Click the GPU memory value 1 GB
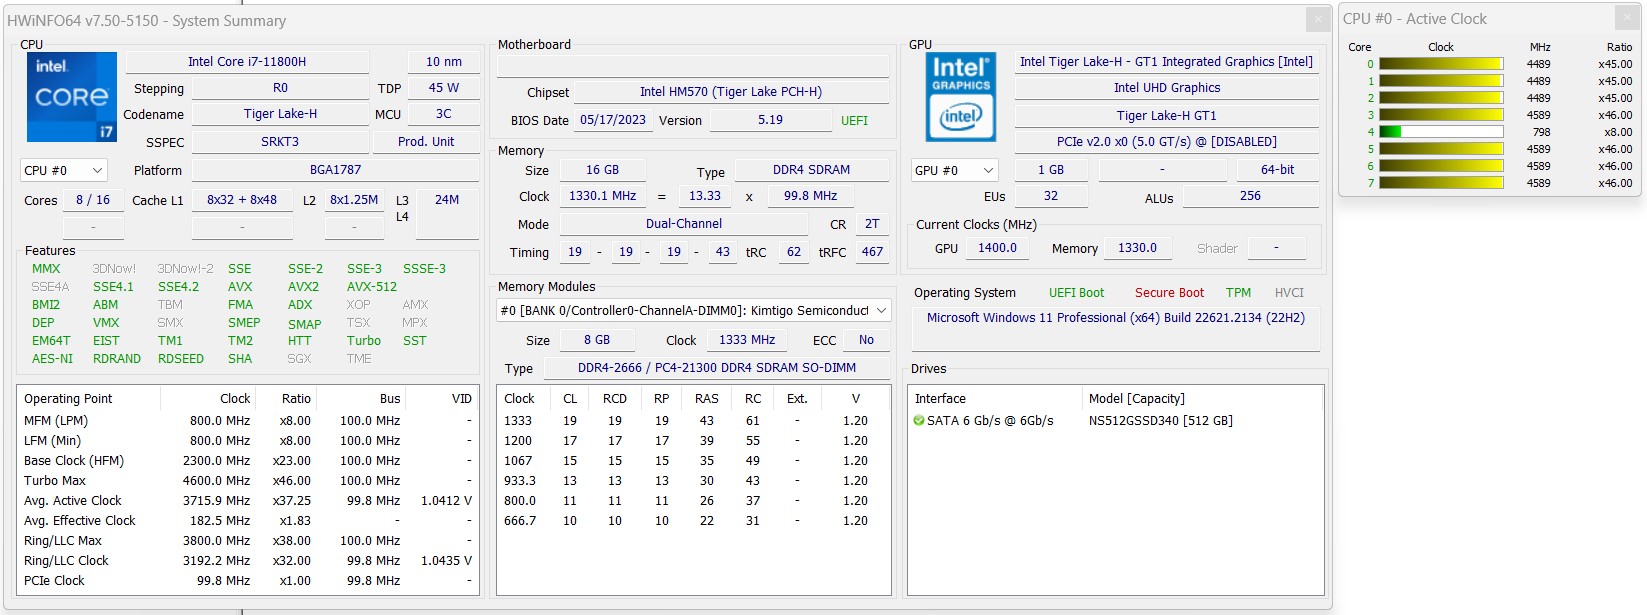 [1051, 170]
